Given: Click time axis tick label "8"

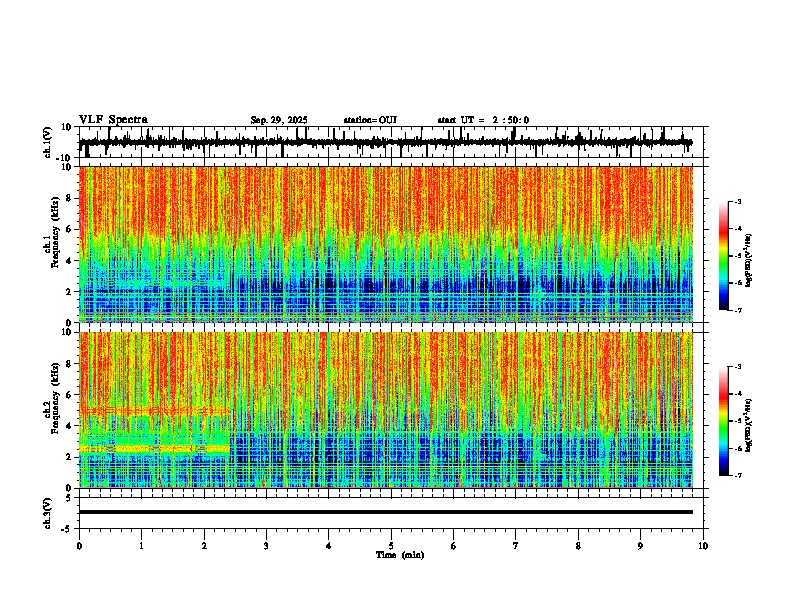Looking at the screenshot, I should (x=578, y=546).
